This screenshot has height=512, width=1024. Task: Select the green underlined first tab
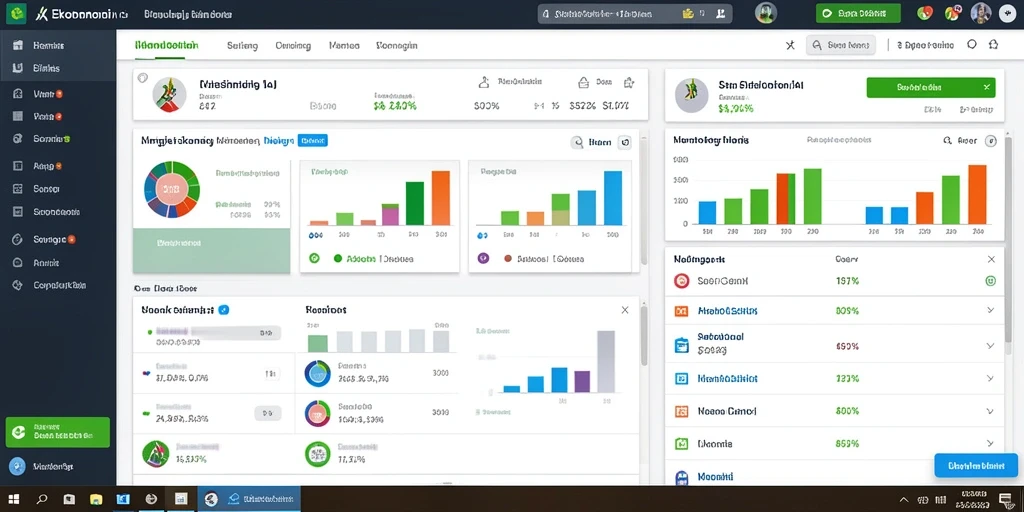coord(167,46)
